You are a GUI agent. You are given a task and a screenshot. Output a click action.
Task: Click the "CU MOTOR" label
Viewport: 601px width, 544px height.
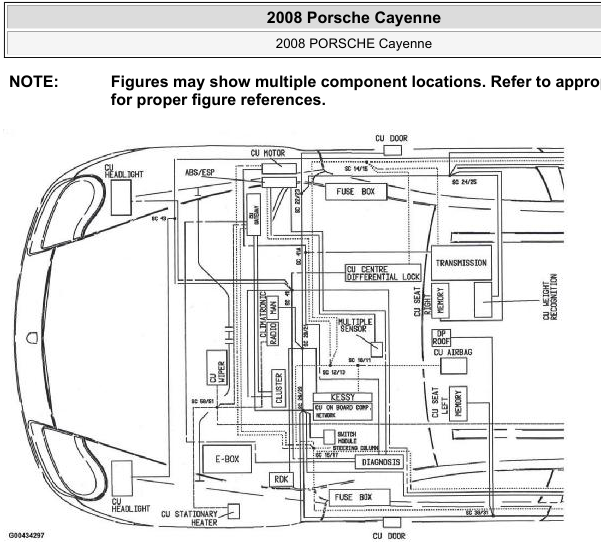268,153
